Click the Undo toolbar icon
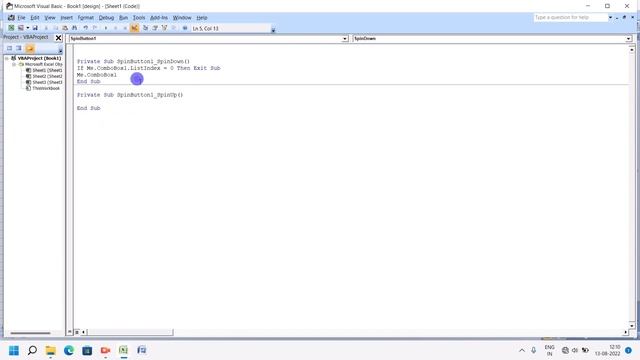 pyautogui.click(x=85, y=28)
